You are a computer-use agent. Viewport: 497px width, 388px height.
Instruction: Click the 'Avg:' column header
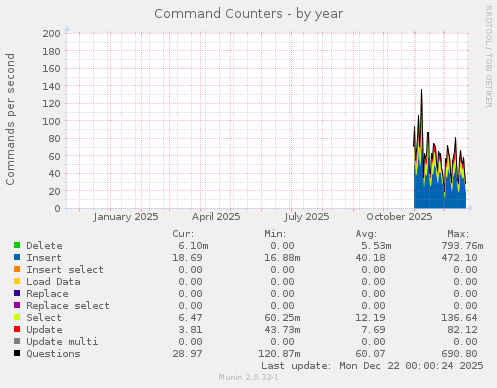[x=366, y=234]
